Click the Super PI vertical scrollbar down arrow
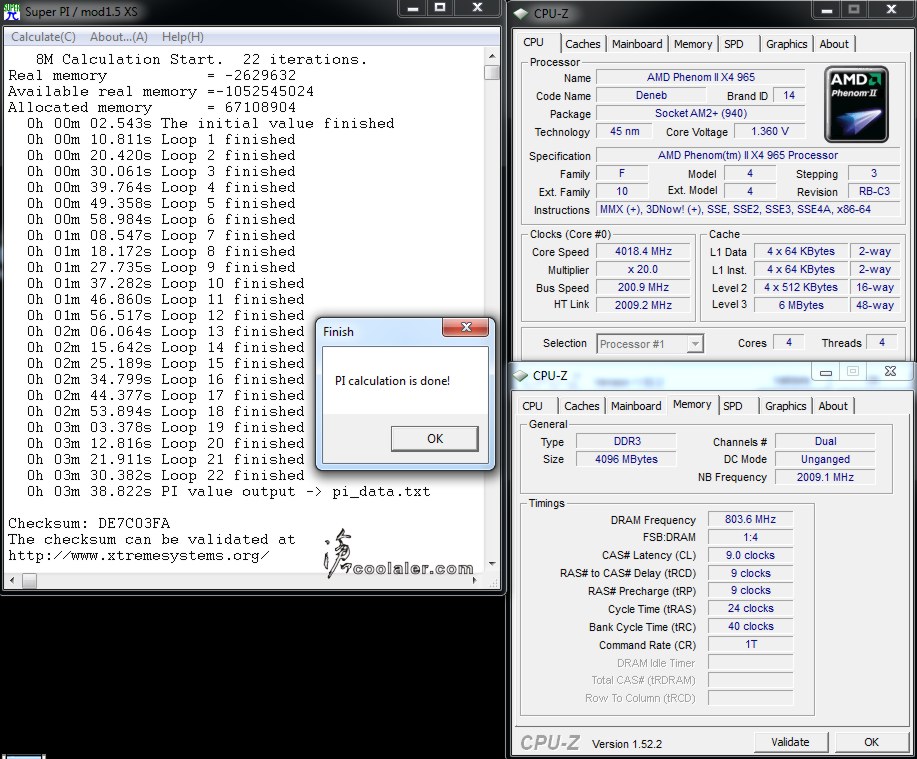 [x=492, y=564]
